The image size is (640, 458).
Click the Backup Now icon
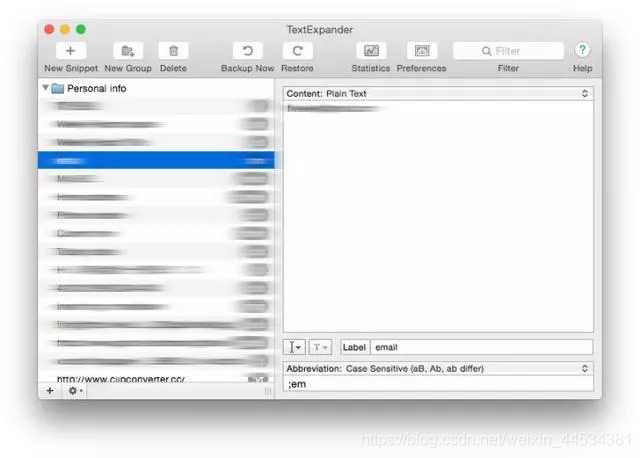pos(248,51)
